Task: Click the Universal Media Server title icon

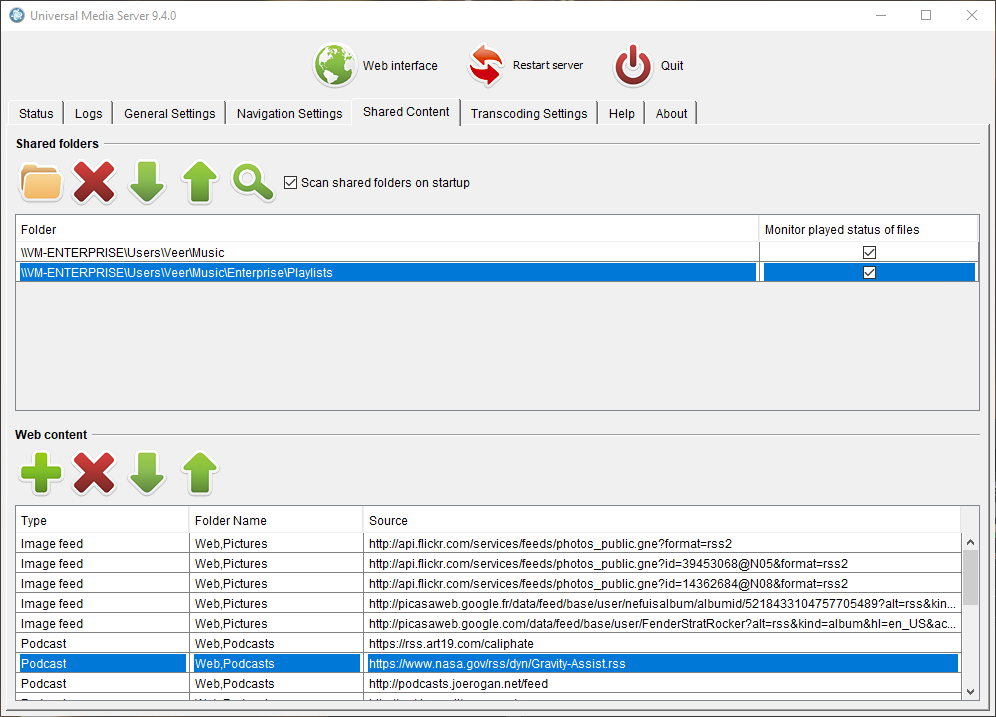Action: (17, 15)
